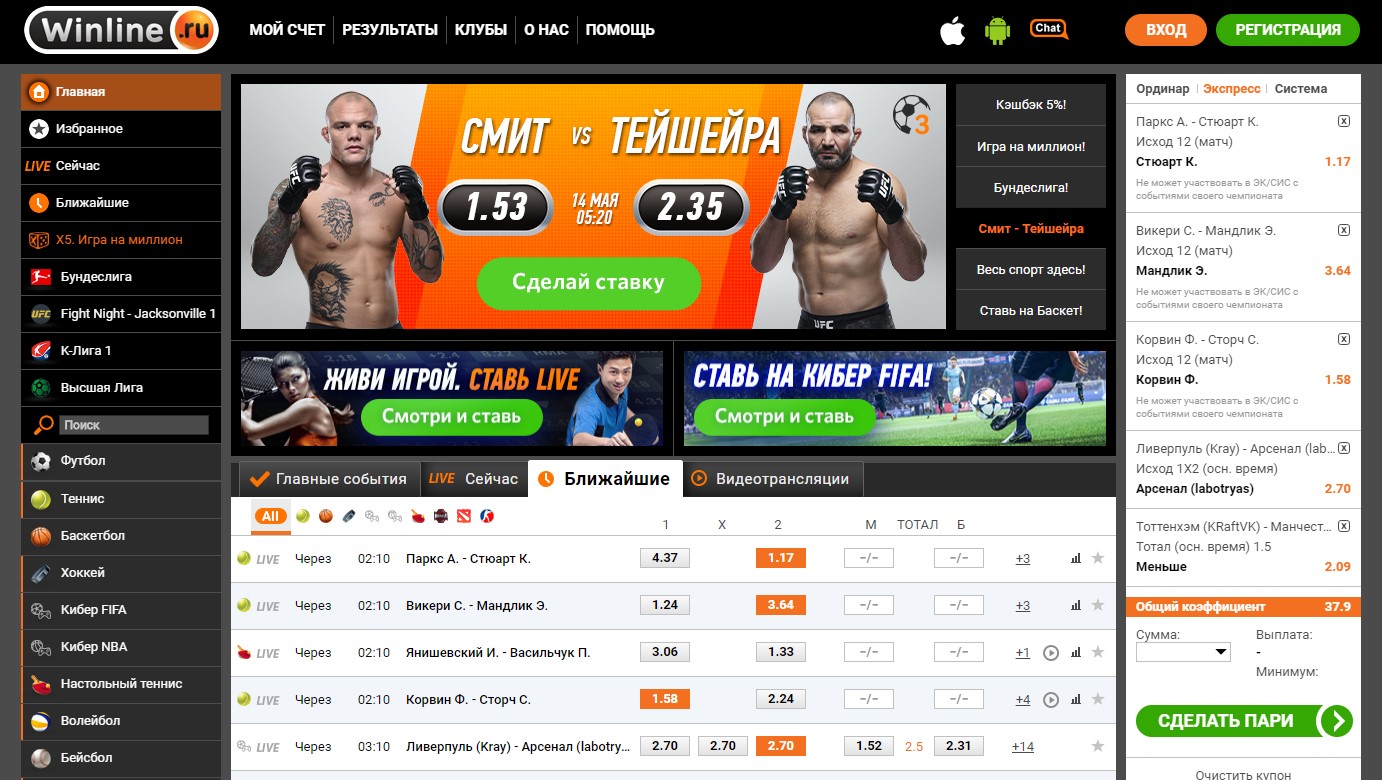The image size is (1382, 780).
Task: Open statistics chart for Паркс - Стюарт match
Action: pyautogui.click(x=1076, y=559)
